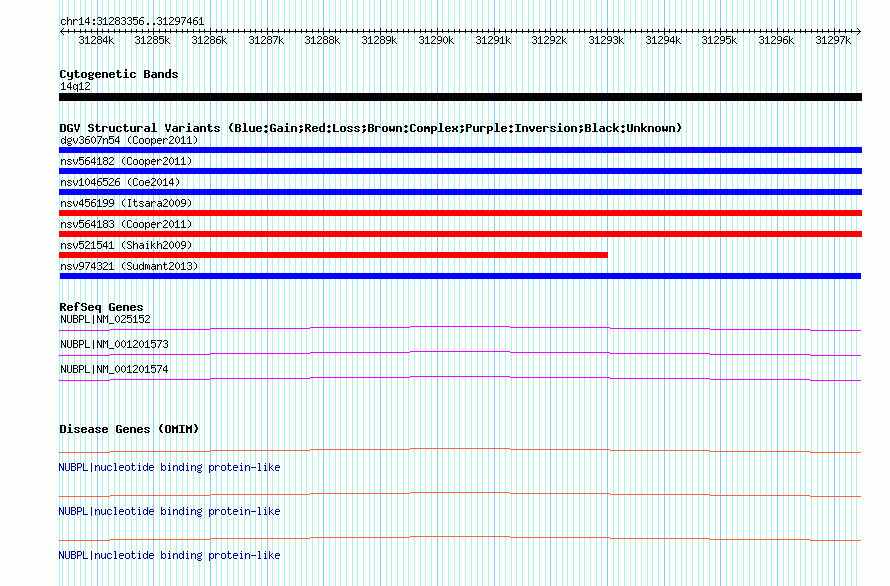Open the NUBPL|NM_025152 transcript label

105,319
